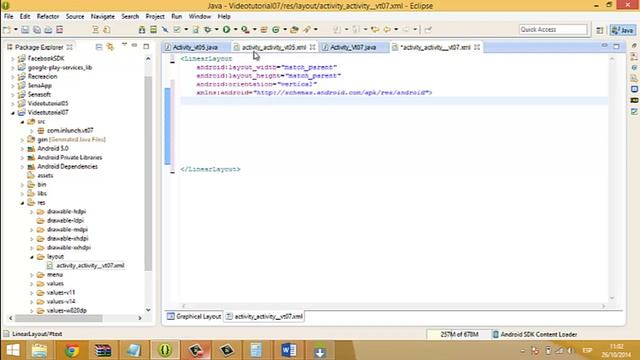Viewport: 640px width, 360px height.
Task: Select the activity_activity__vt07.xml source bottom tab
Action: coord(264,316)
